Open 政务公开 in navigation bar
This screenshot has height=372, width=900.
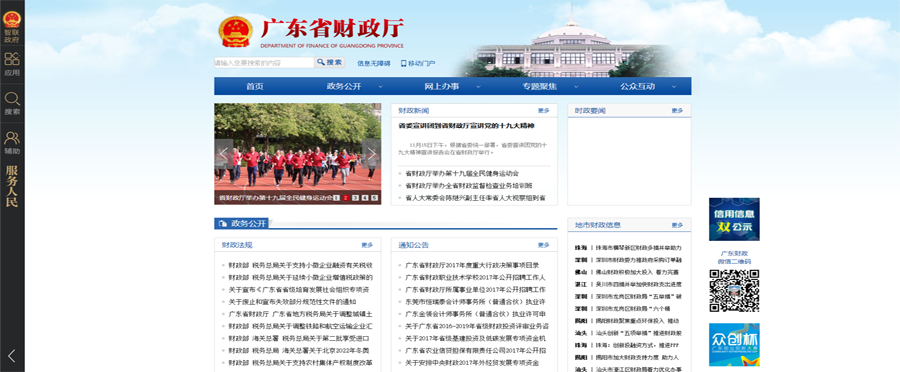[344, 87]
